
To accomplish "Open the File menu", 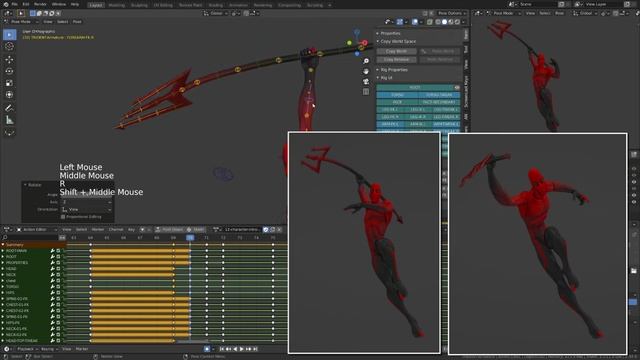I will 14,4.
